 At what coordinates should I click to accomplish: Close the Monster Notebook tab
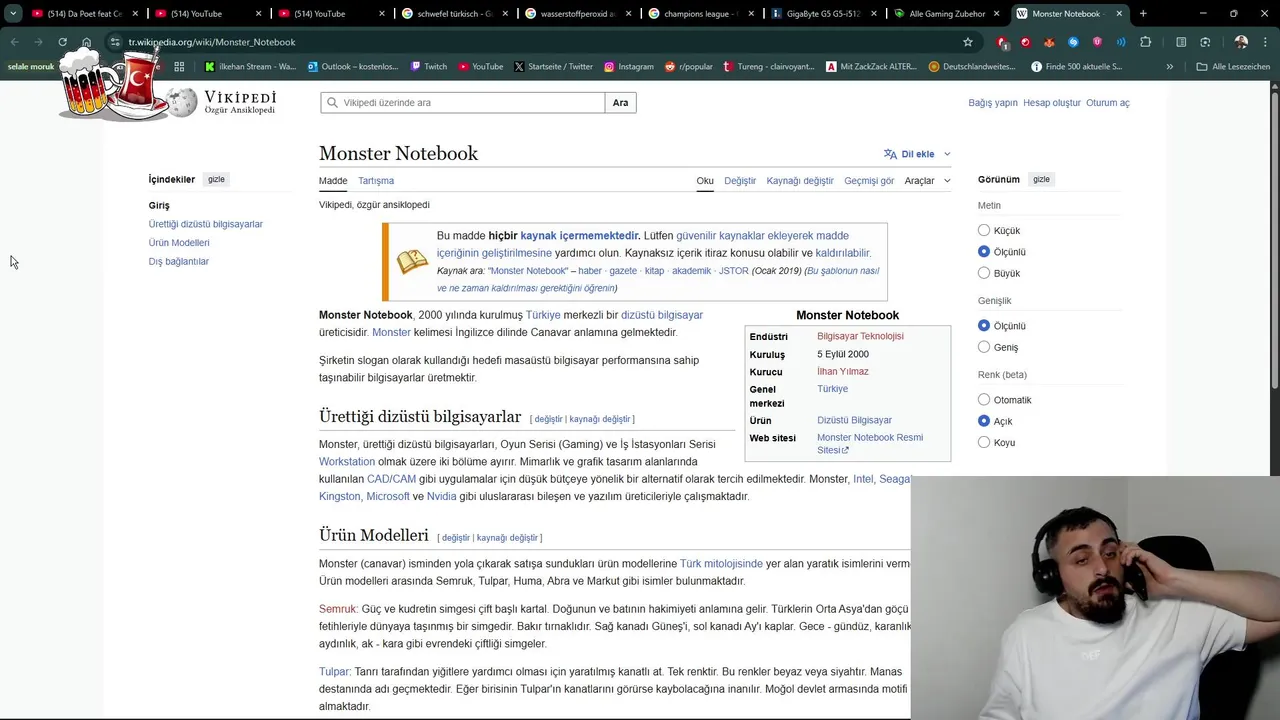tap(1119, 14)
